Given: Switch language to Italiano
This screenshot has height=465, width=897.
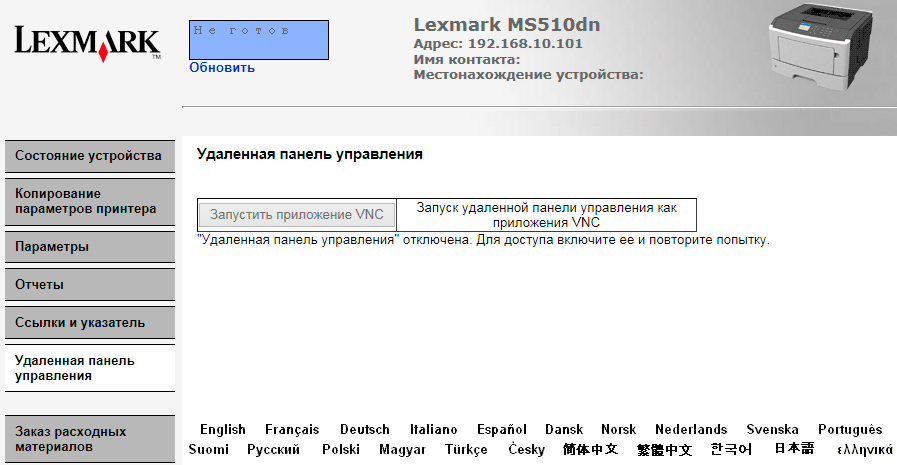Looking at the screenshot, I should tap(433, 430).
